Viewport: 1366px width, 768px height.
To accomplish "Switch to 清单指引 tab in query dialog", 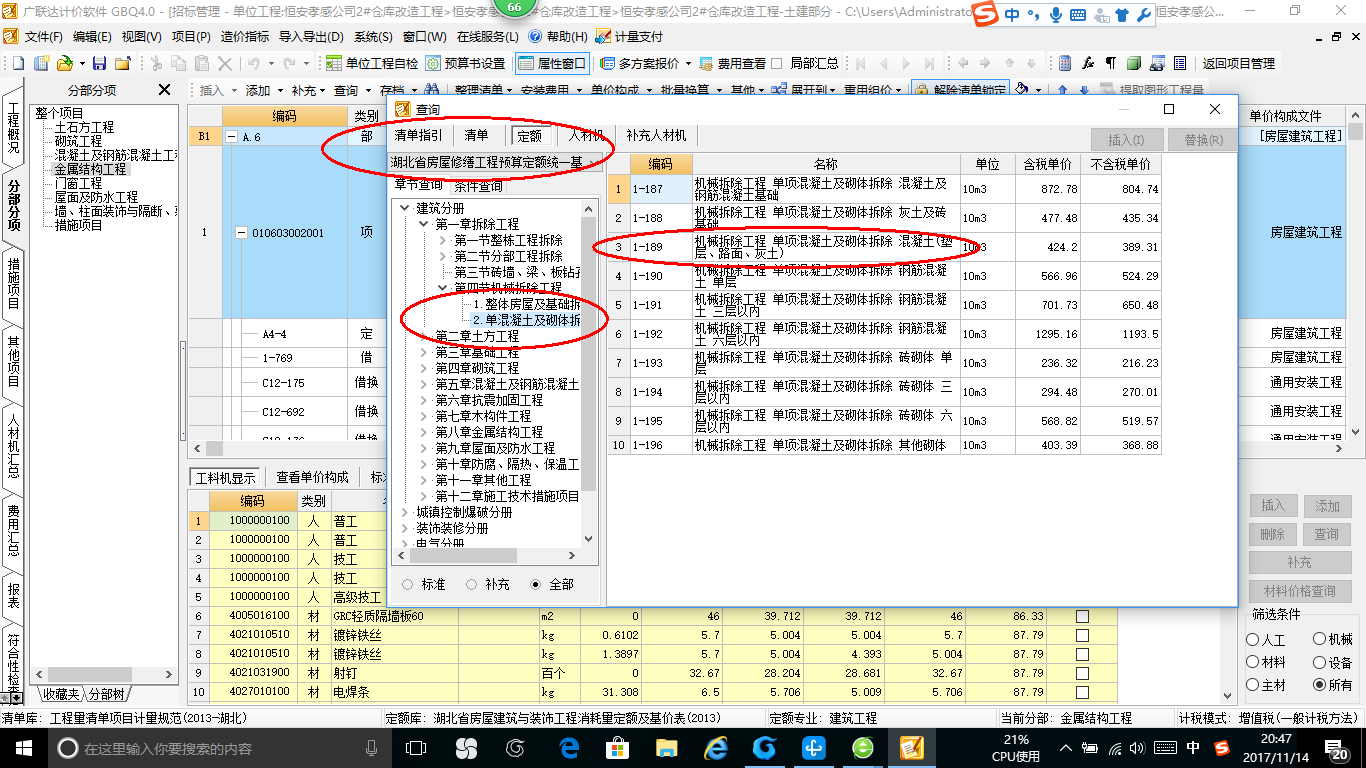I will (x=418, y=135).
